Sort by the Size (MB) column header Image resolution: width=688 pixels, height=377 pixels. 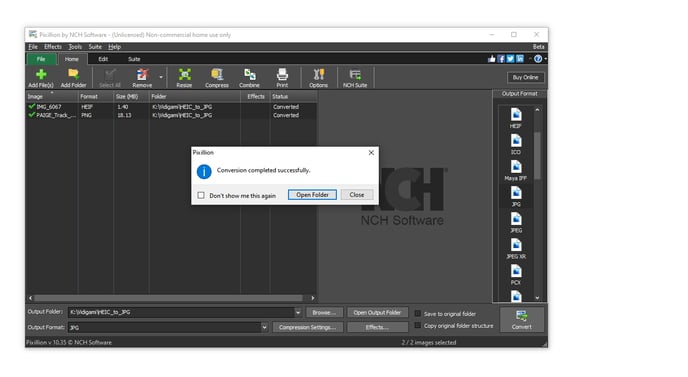pyautogui.click(x=131, y=97)
